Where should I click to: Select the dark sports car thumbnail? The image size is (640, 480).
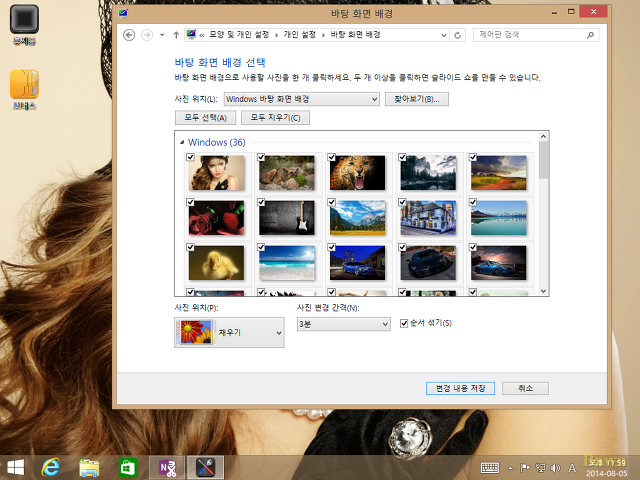coord(428,262)
